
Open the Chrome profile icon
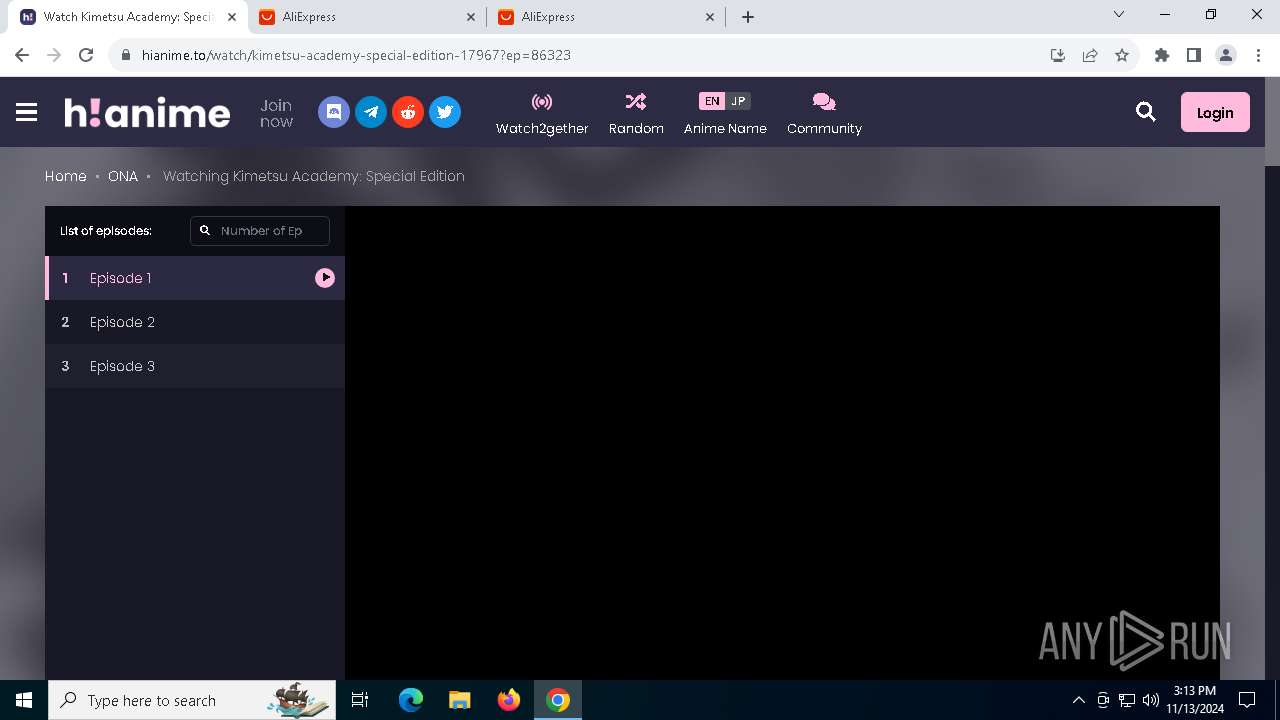1226,55
